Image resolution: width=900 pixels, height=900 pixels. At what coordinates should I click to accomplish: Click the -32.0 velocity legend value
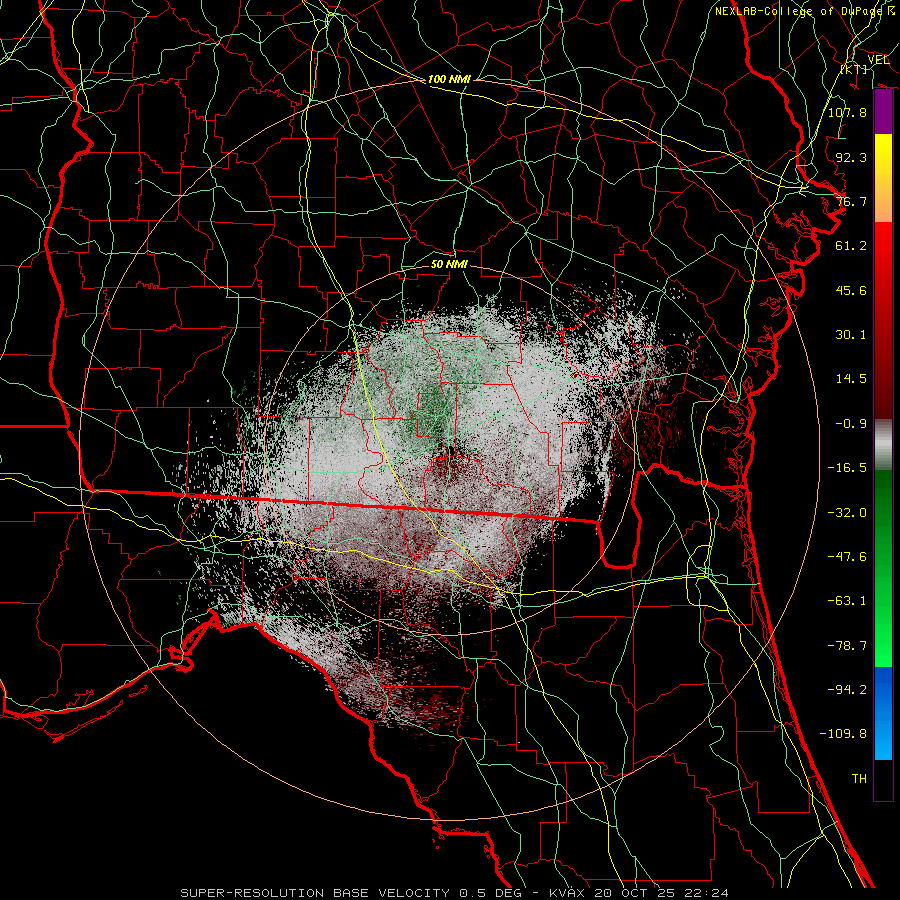coord(847,513)
